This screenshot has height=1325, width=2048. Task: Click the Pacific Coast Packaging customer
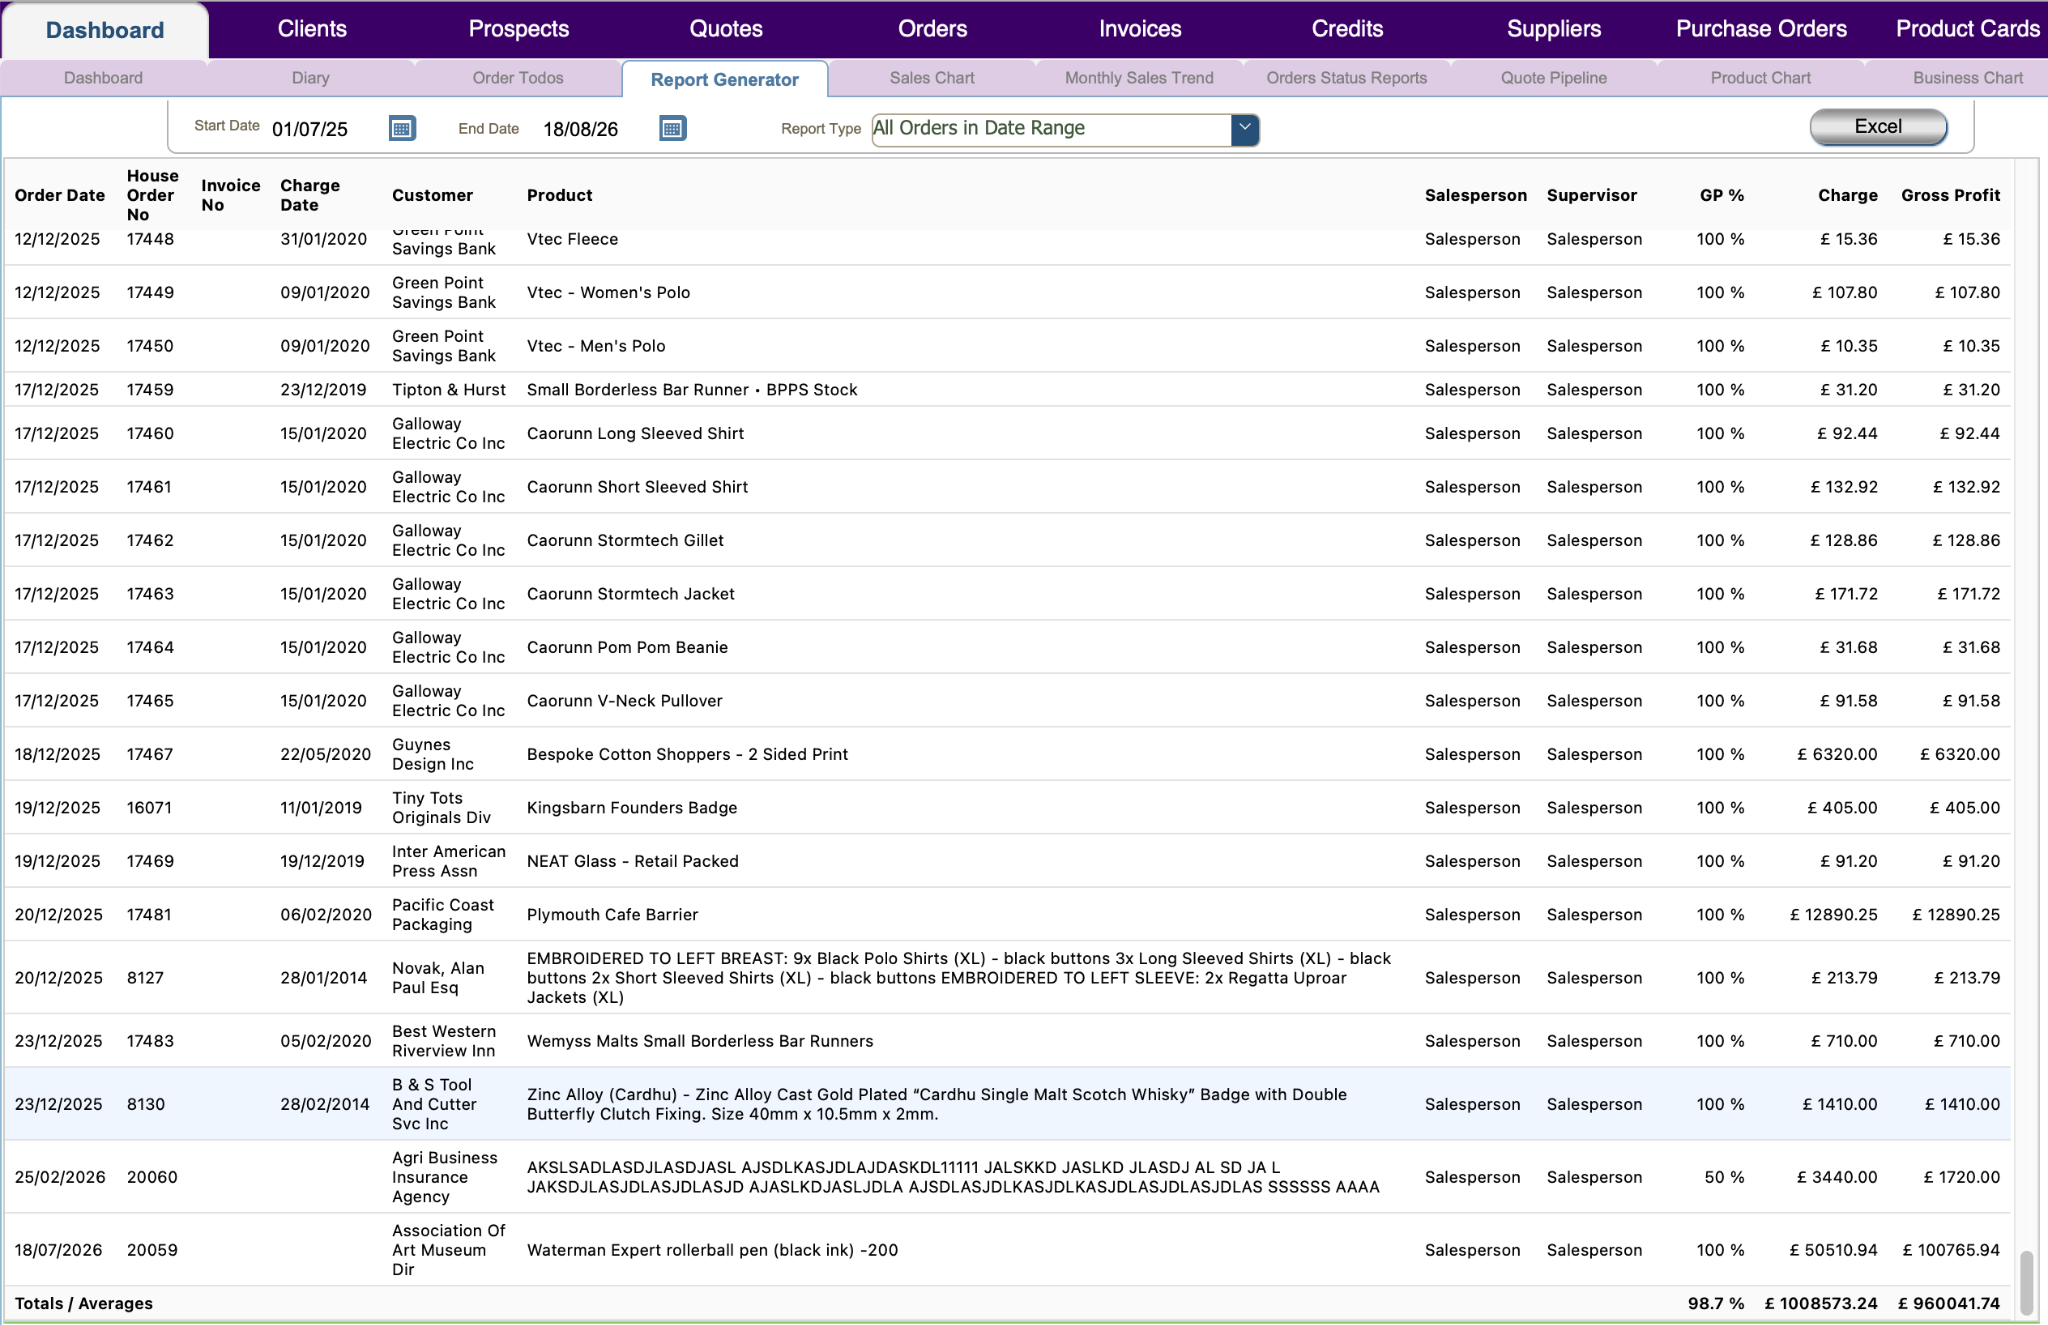click(442, 915)
